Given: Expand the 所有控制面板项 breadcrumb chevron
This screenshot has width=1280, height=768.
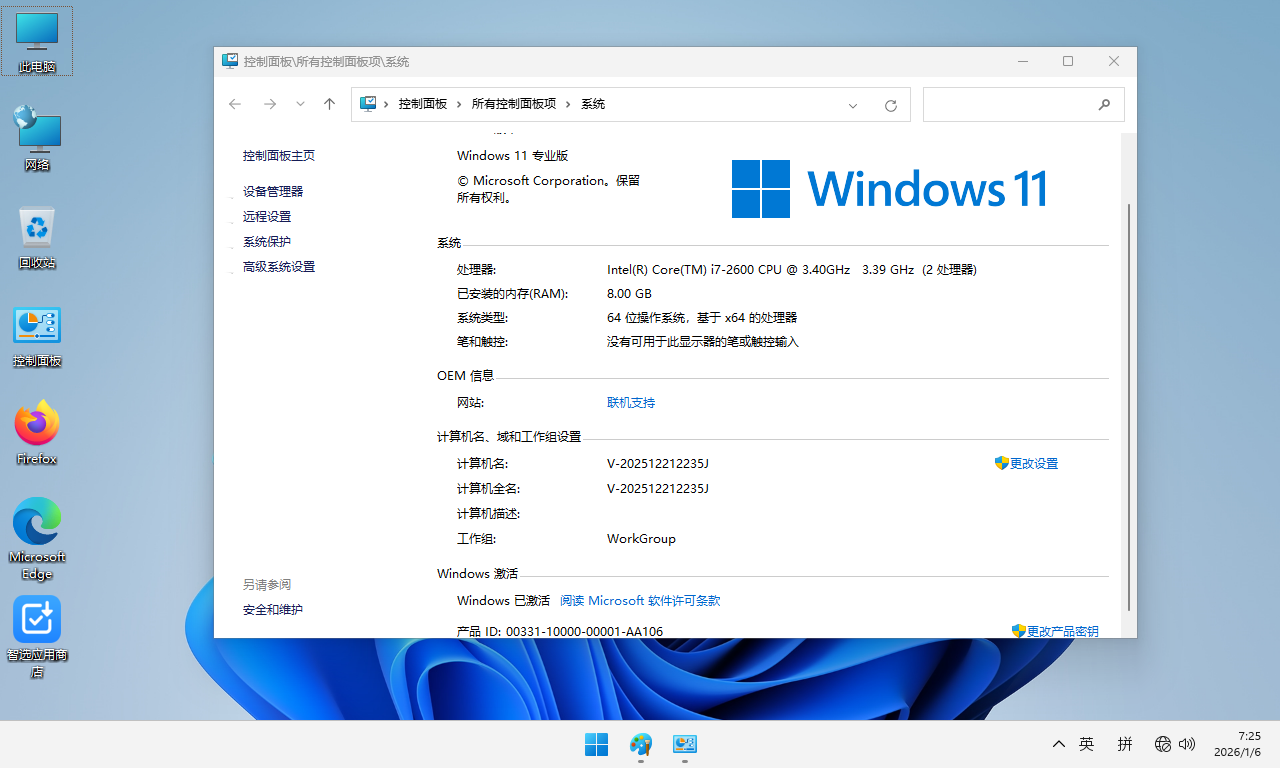Looking at the screenshot, I should (568, 103).
